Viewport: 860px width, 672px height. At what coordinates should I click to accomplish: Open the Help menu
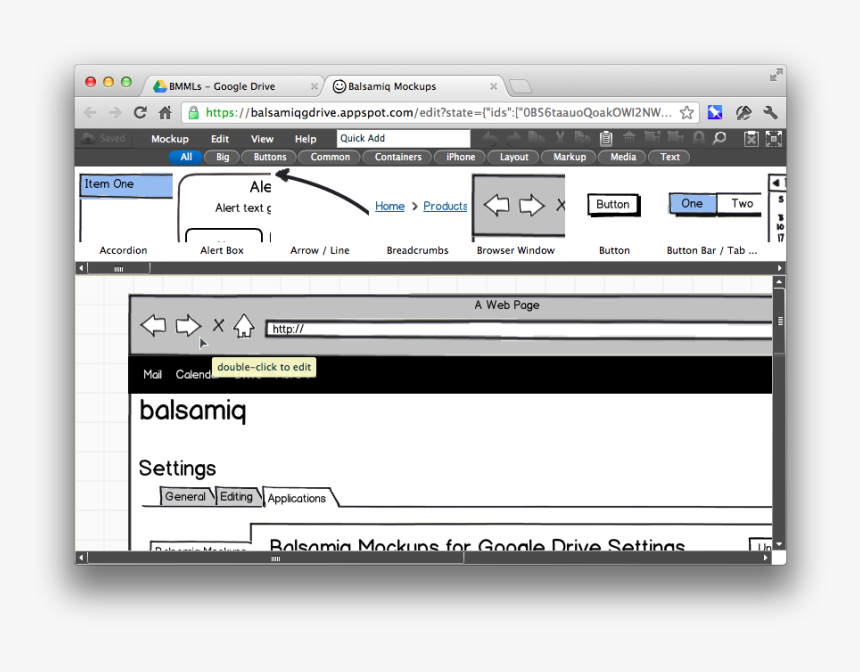[305, 139]
